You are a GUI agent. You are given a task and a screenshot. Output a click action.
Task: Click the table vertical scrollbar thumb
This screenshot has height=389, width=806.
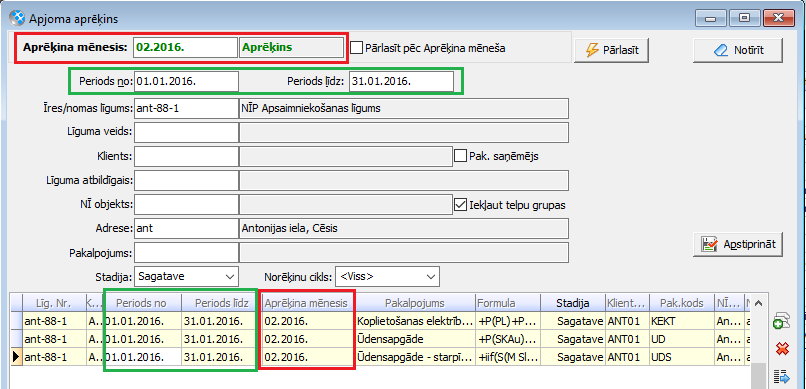pyautogui.click(x=758, y=375)
